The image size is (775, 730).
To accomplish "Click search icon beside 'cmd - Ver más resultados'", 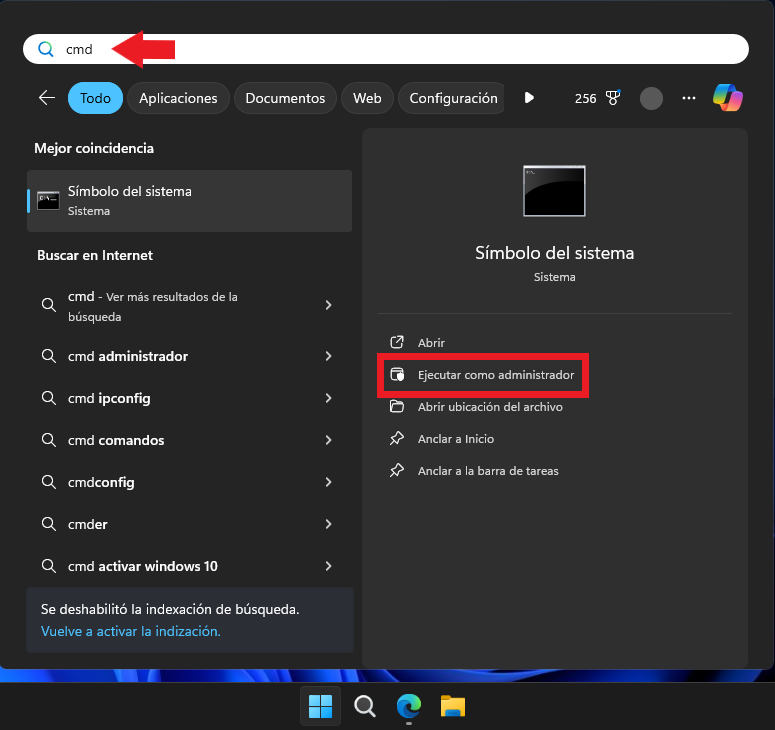I will [48, 305].
